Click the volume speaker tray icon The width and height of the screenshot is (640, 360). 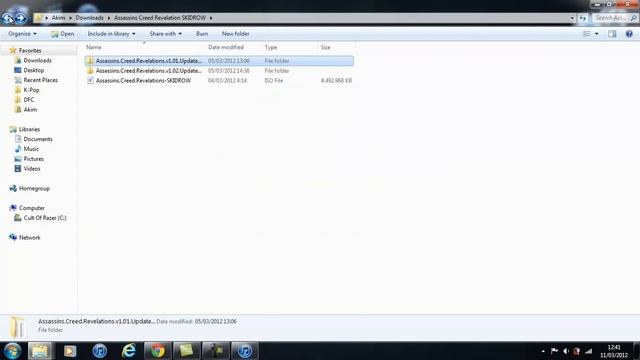566,351
